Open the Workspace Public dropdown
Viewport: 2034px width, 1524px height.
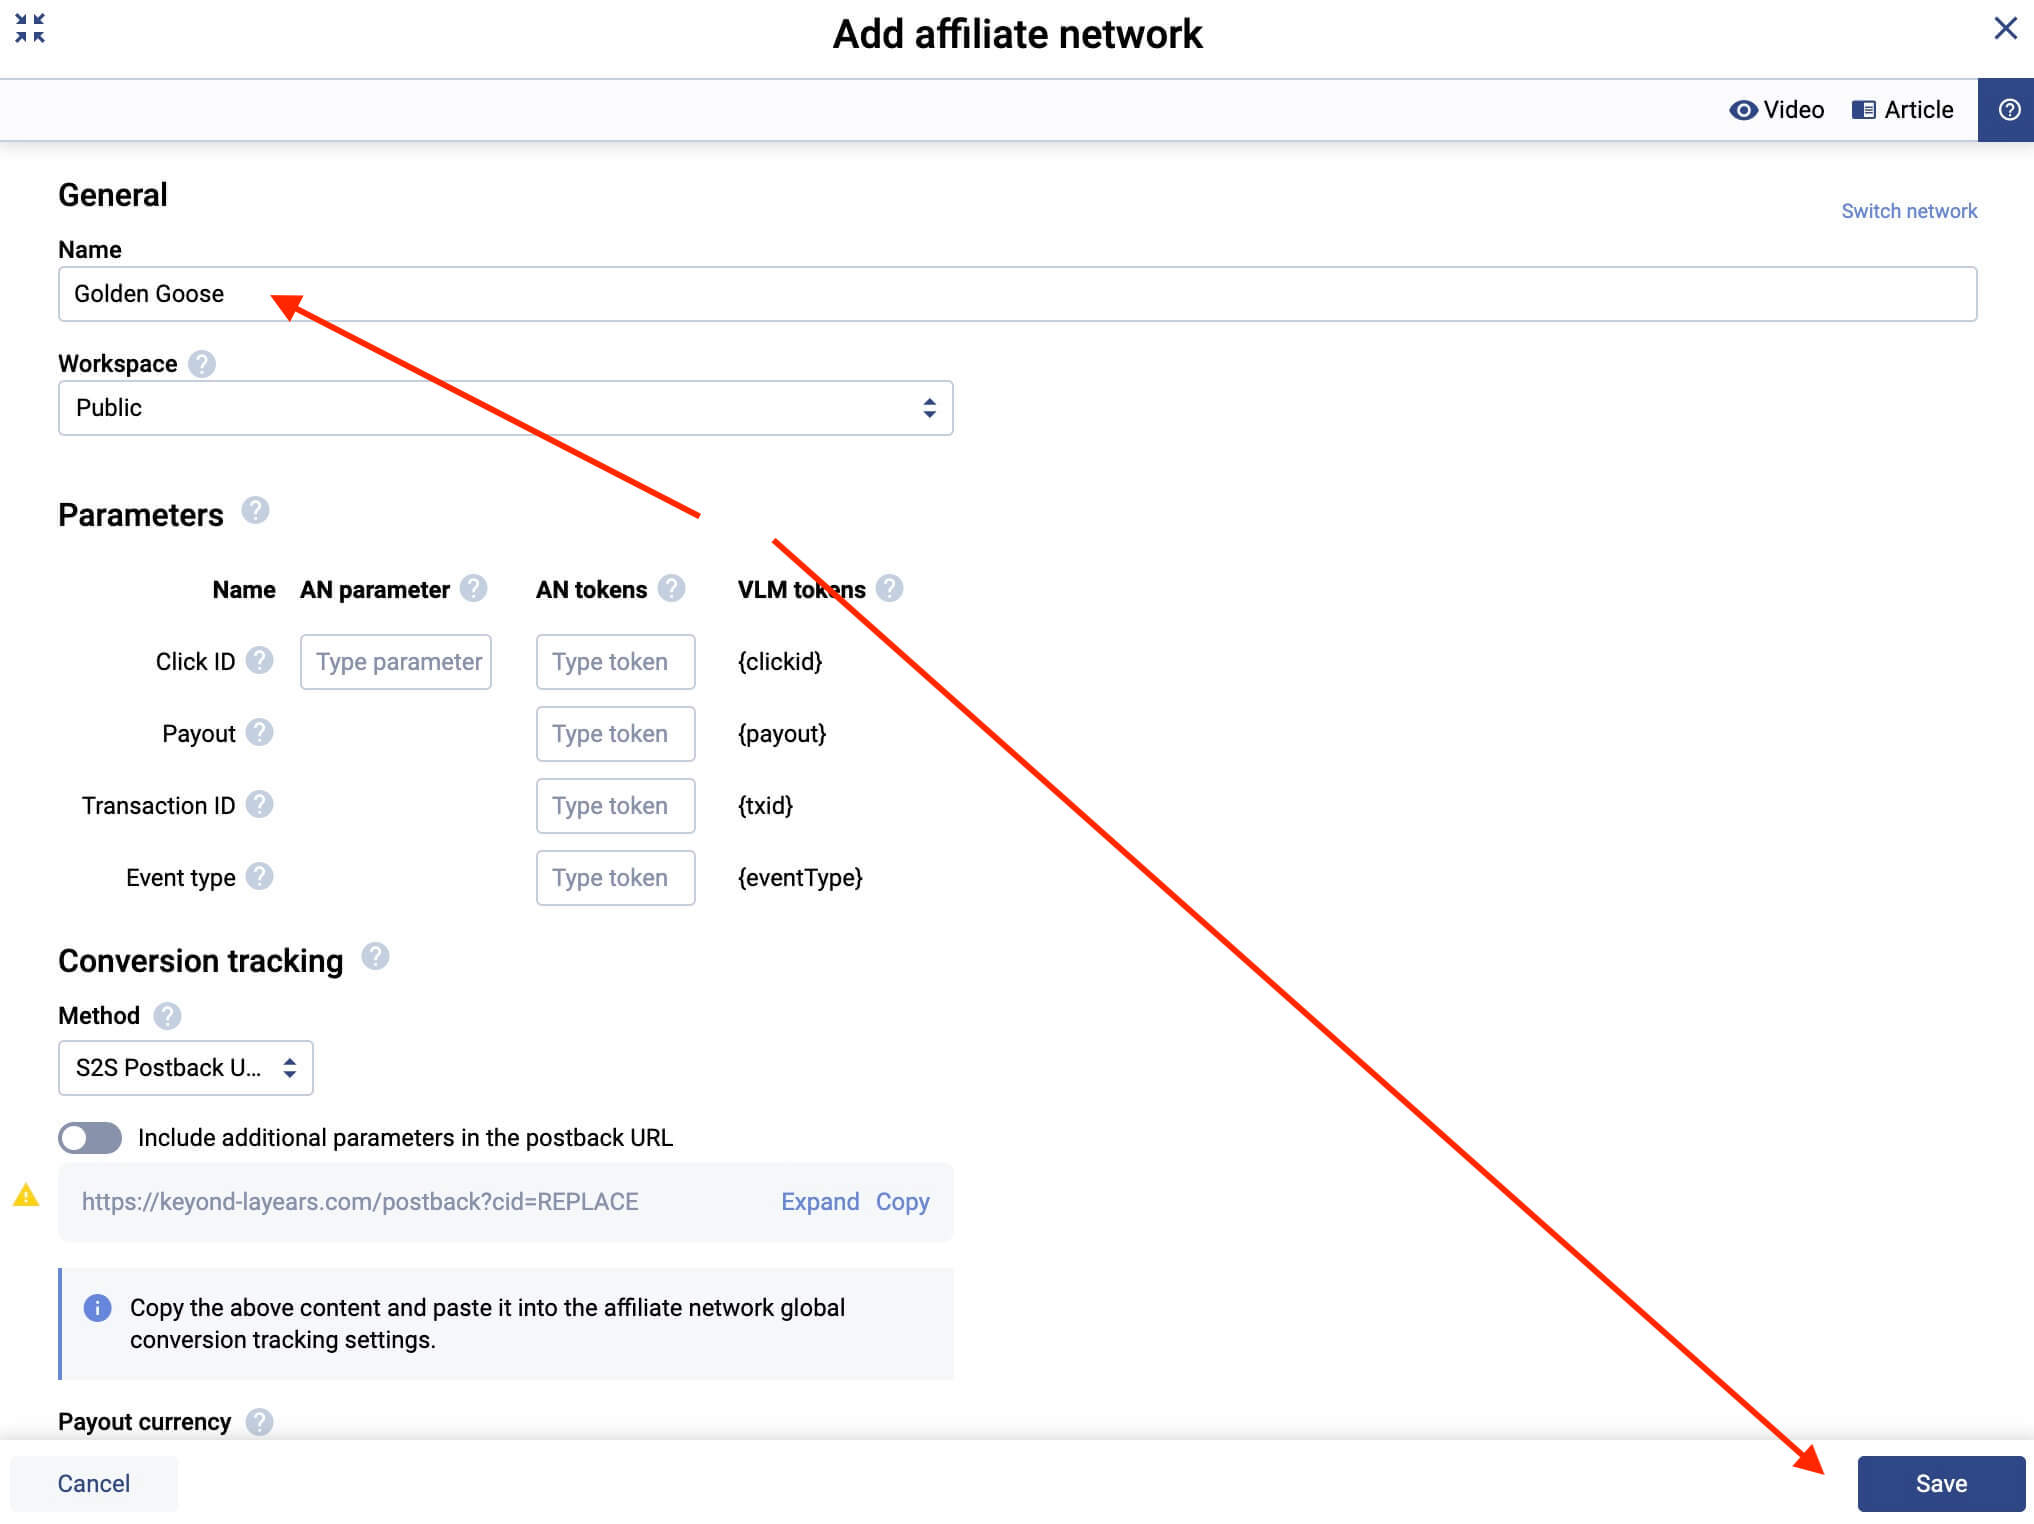coord(505,408)
